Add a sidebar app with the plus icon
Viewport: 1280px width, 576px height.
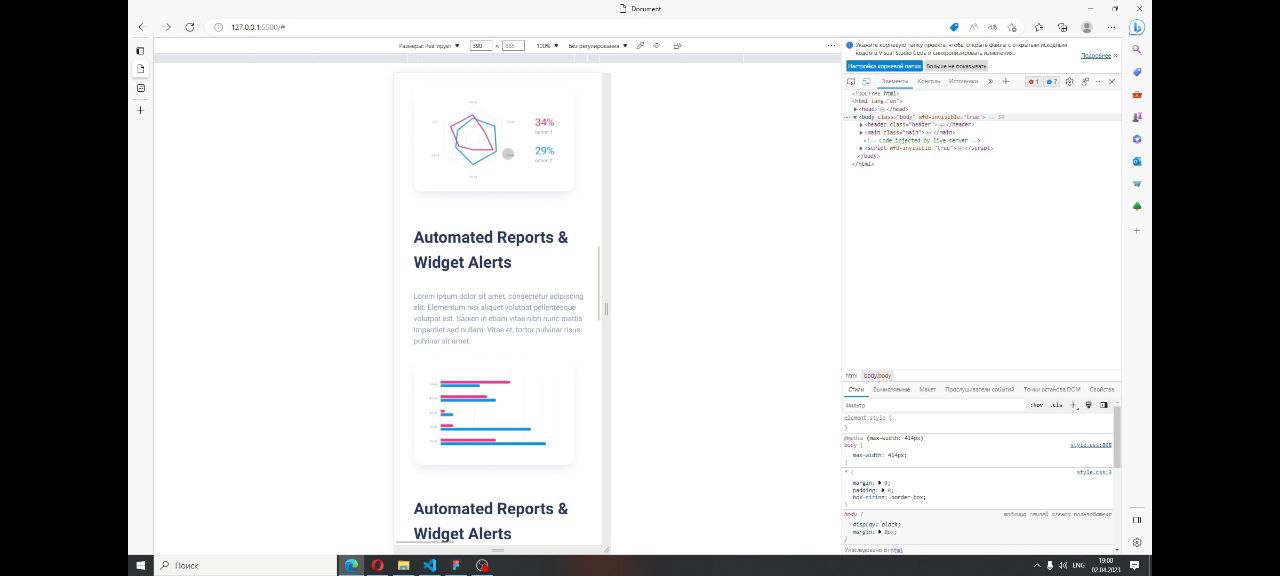tap(1137, 230)
